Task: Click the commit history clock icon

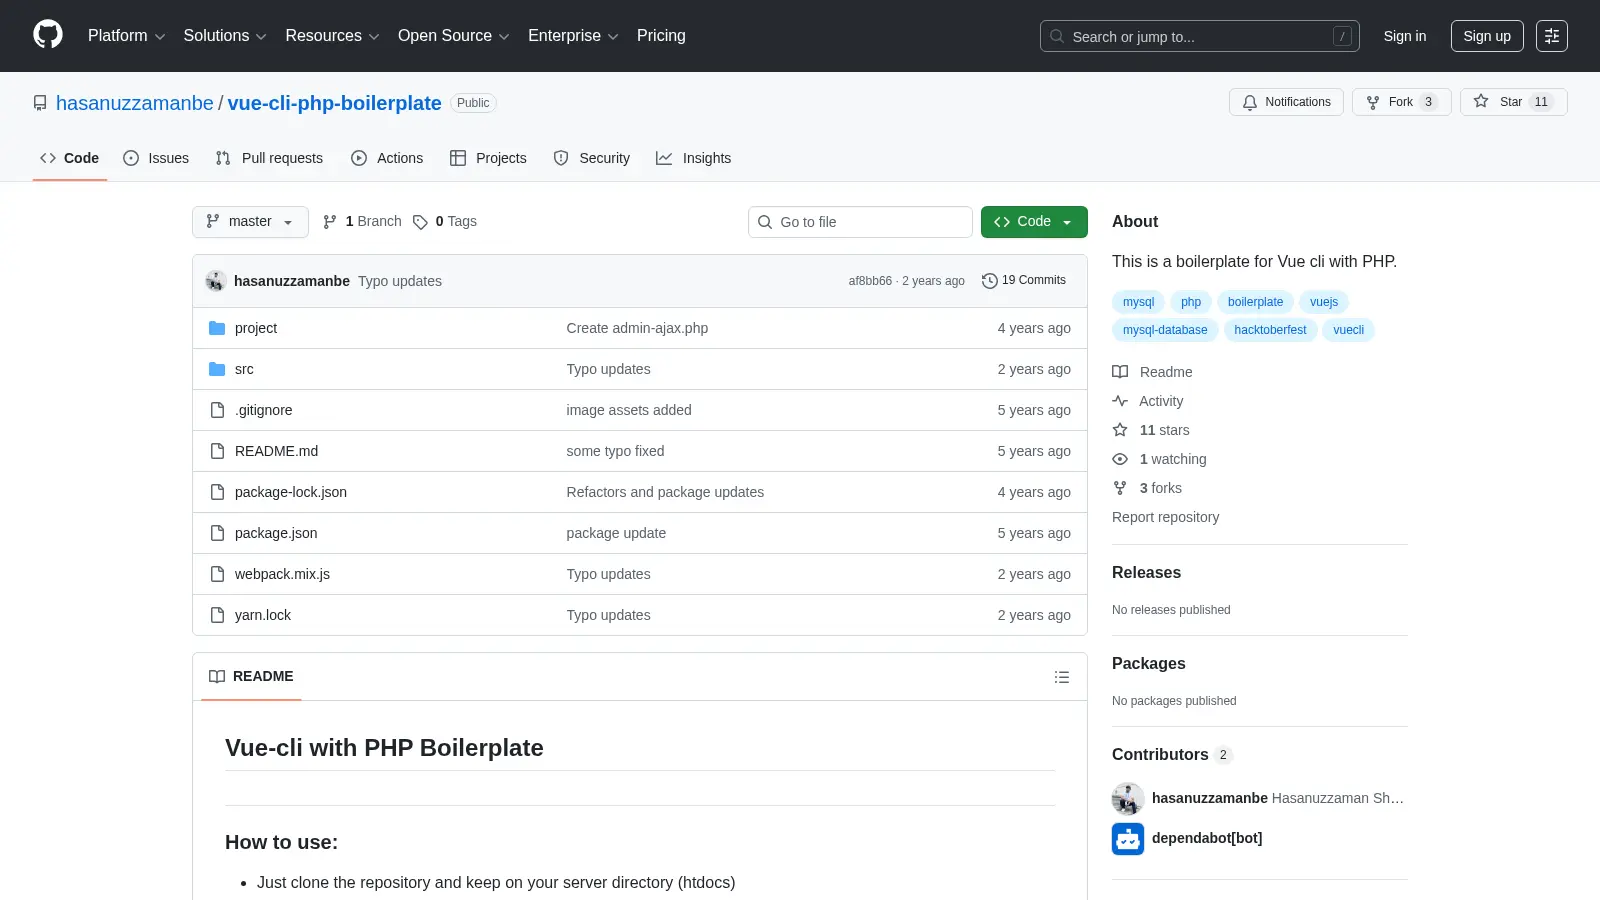Action: pos(990,281)
